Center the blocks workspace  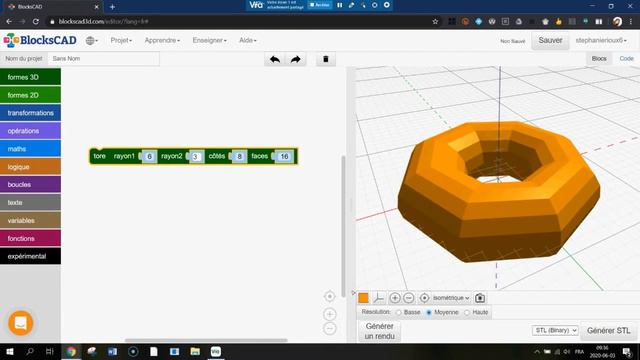pos(330,296)
